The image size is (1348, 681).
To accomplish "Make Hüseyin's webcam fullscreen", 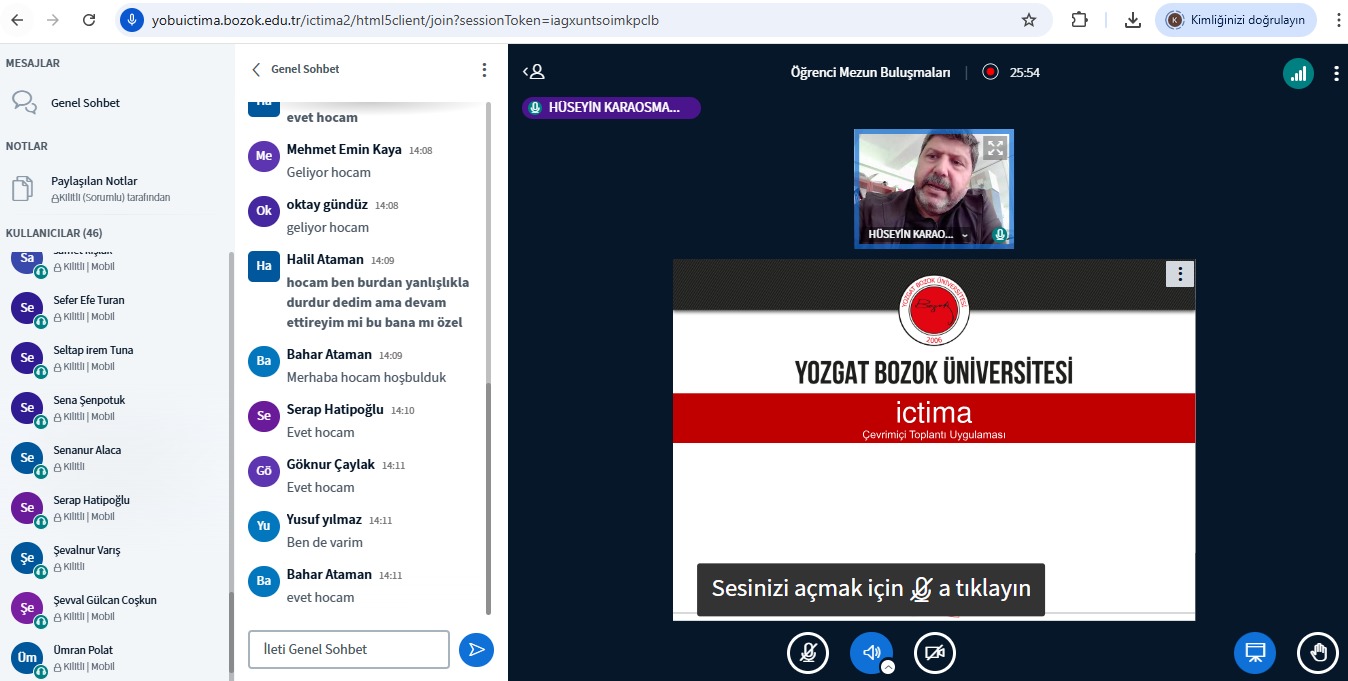I will (x=994, y=148).
